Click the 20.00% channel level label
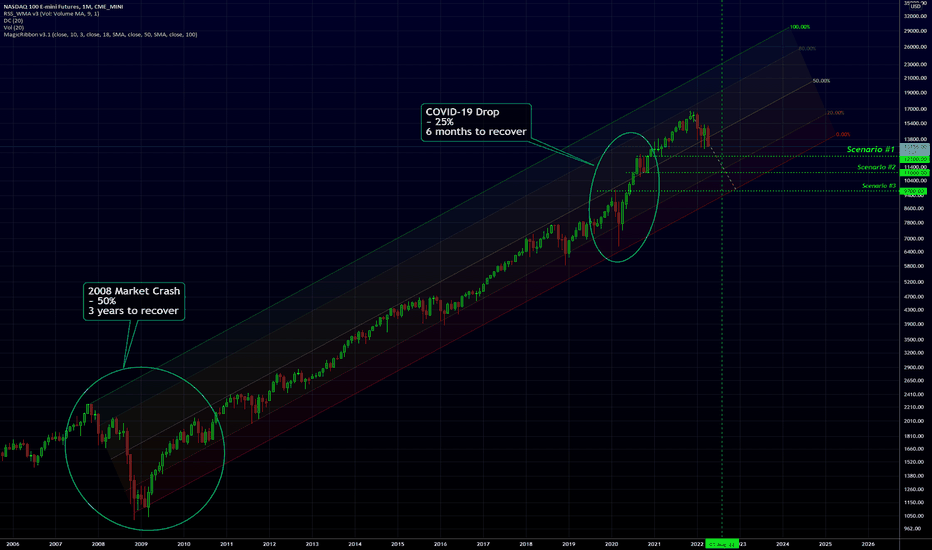The width and height of the screenshot is (932, 550). (x=835, y=113)
